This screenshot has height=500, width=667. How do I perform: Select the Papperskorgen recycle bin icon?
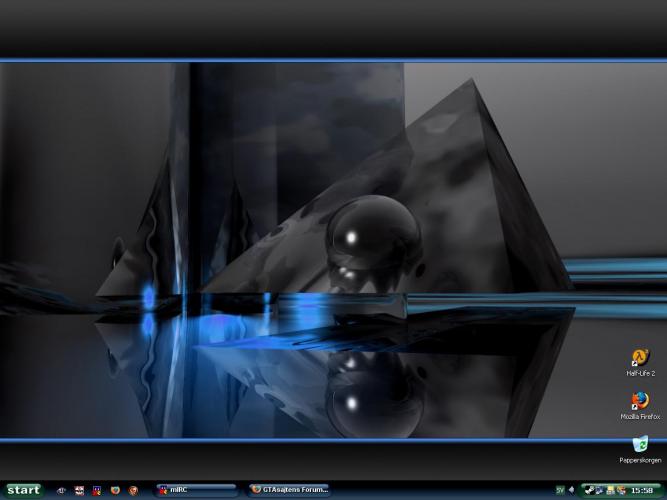pos(640,444)
